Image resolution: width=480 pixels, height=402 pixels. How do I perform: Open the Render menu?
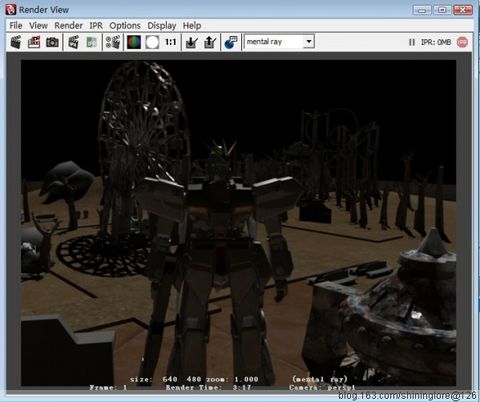point(68,26)
